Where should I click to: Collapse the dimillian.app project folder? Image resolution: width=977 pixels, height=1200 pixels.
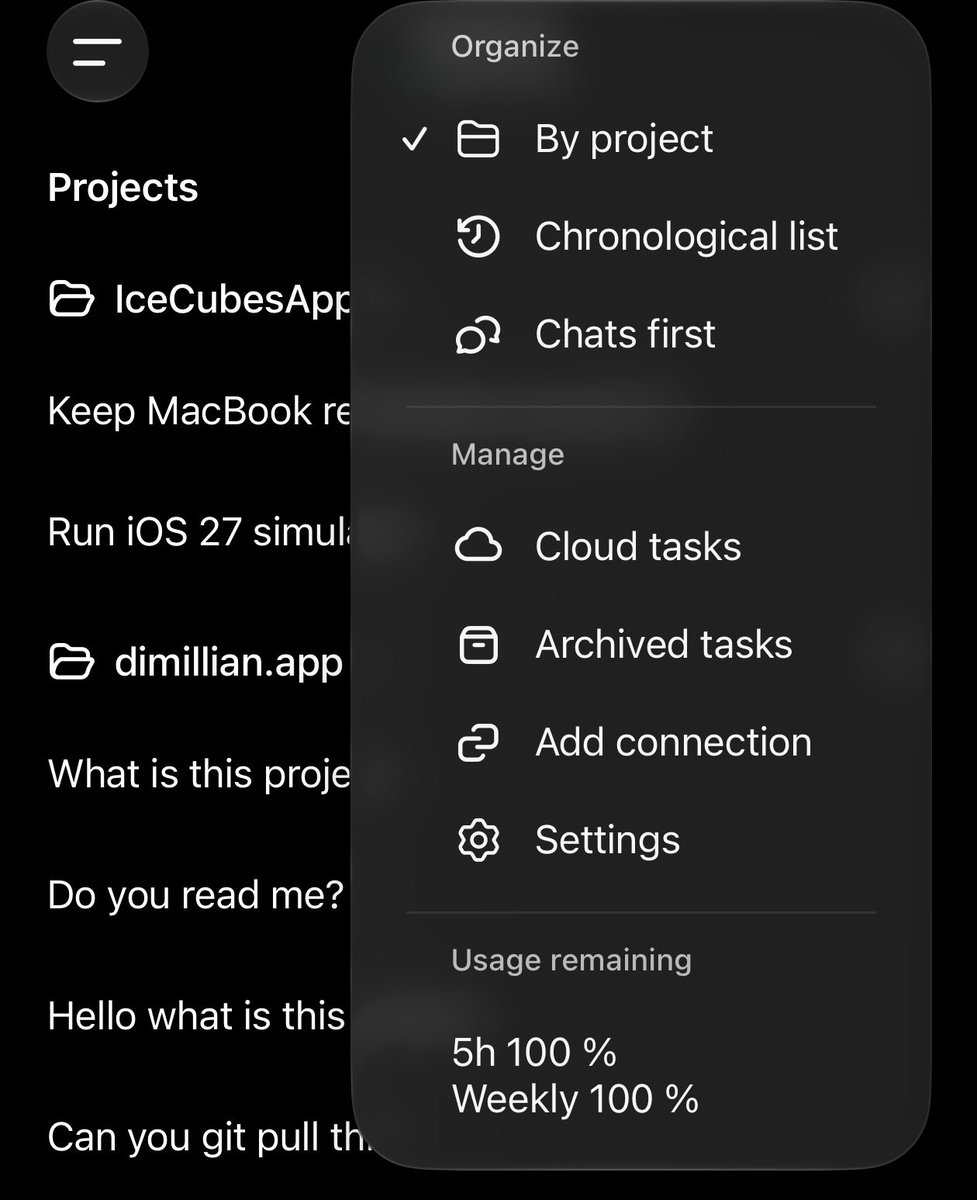(196, 661)
